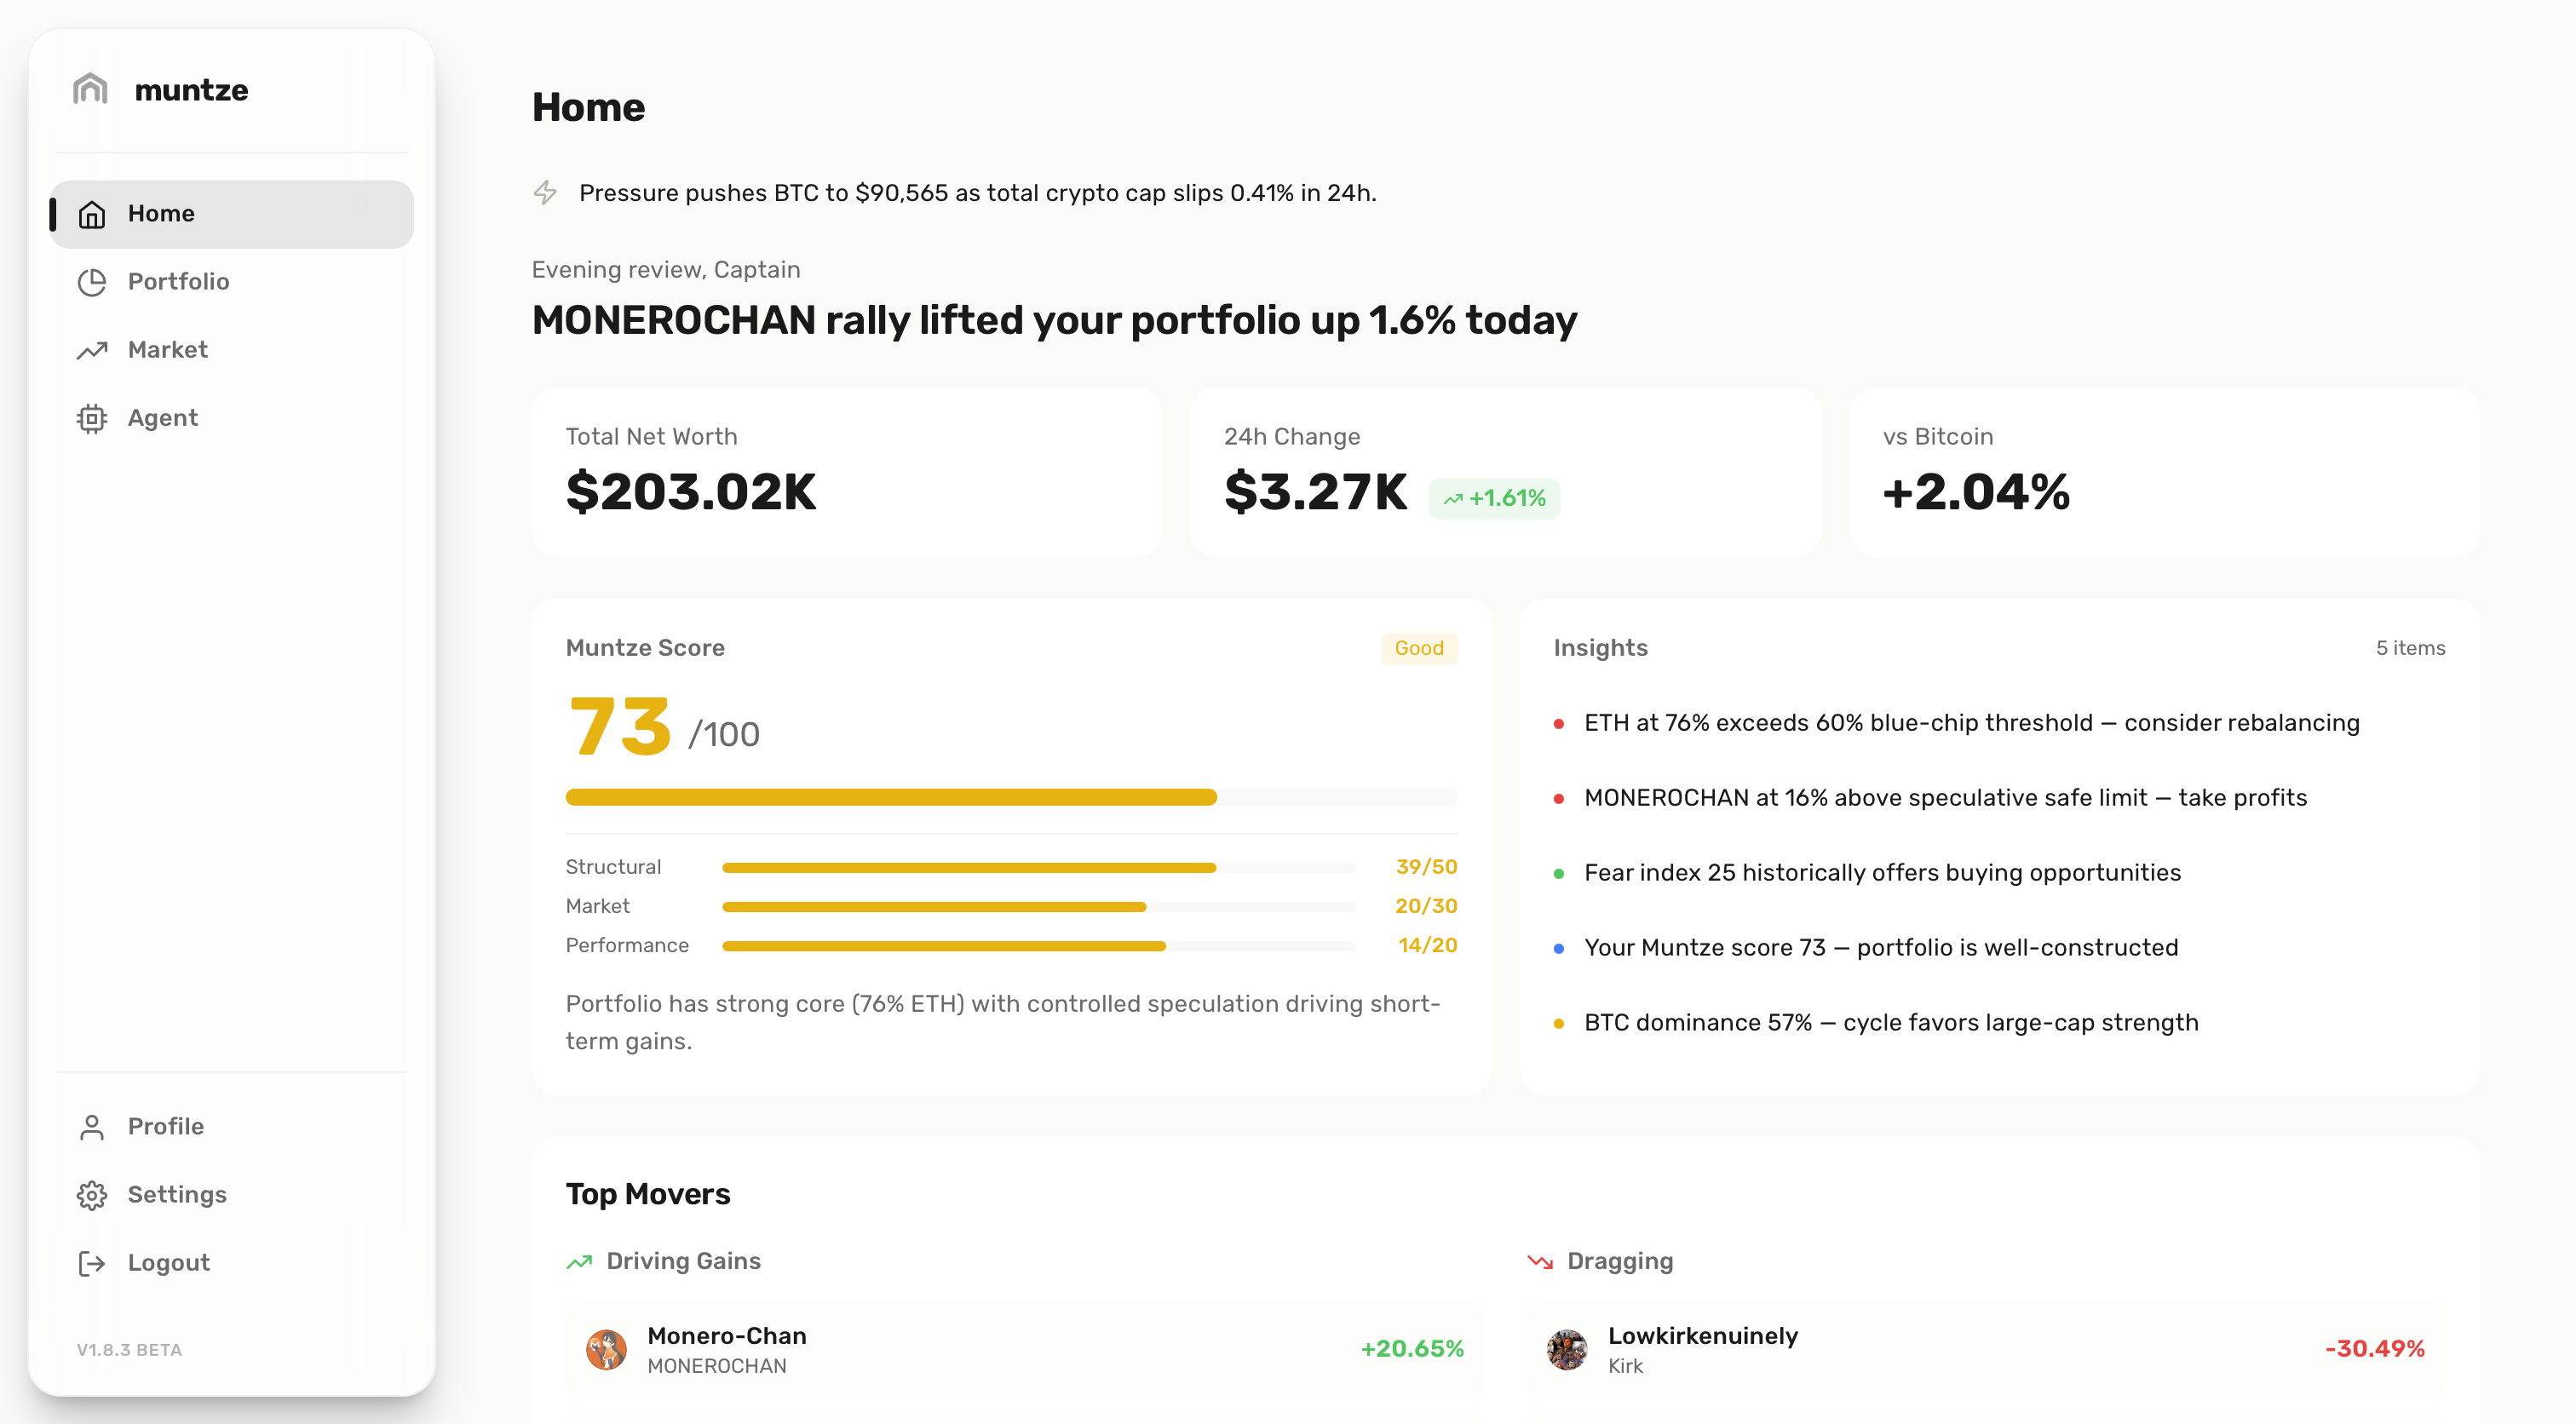Image resolution: width=2576 pixels, height=1424 pixels.
Task: Open the Portfolio menu item
Action: point(178,282)
